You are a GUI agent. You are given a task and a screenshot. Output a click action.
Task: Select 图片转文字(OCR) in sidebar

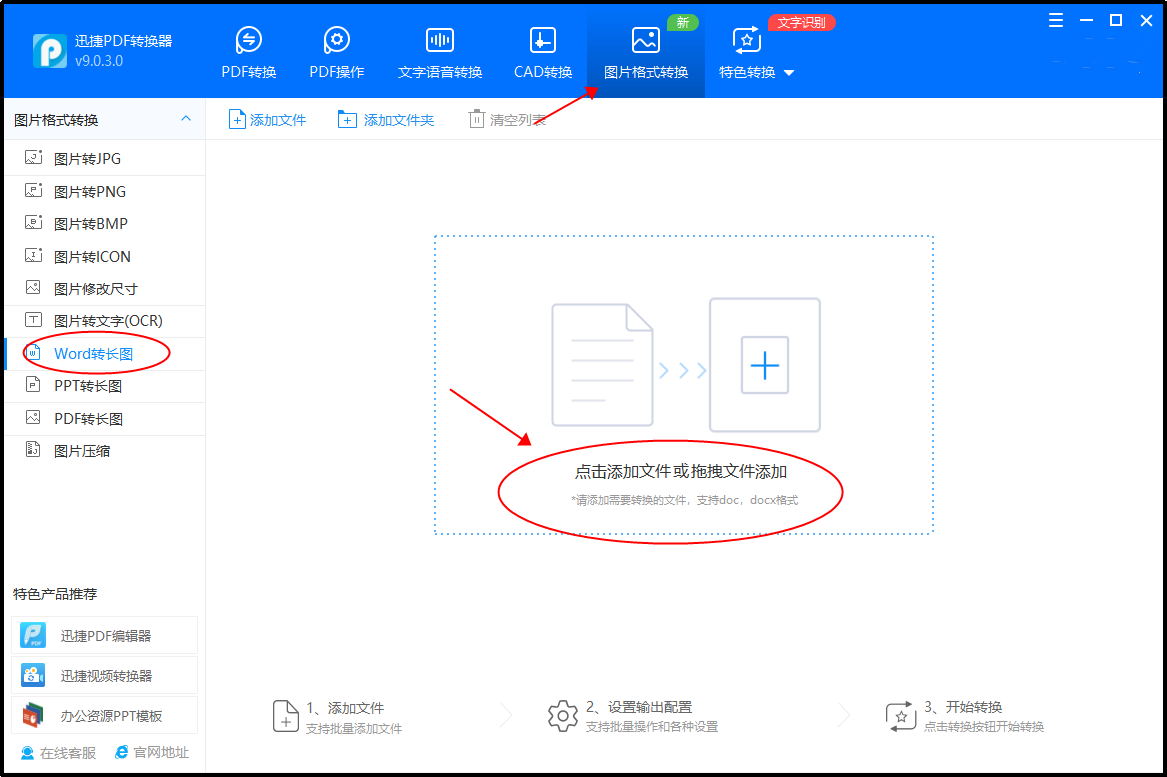point(104,321)
